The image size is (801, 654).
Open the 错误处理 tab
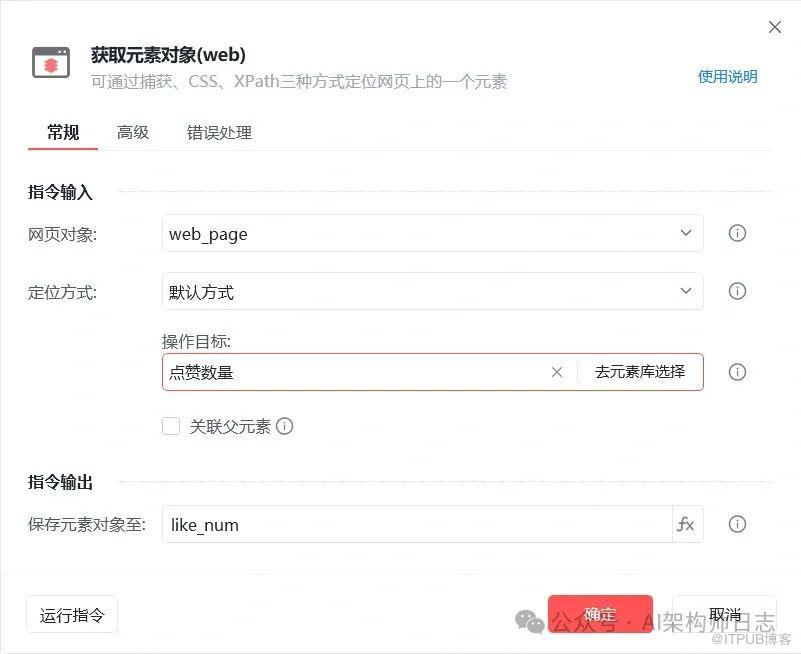[x=219, y=133]
